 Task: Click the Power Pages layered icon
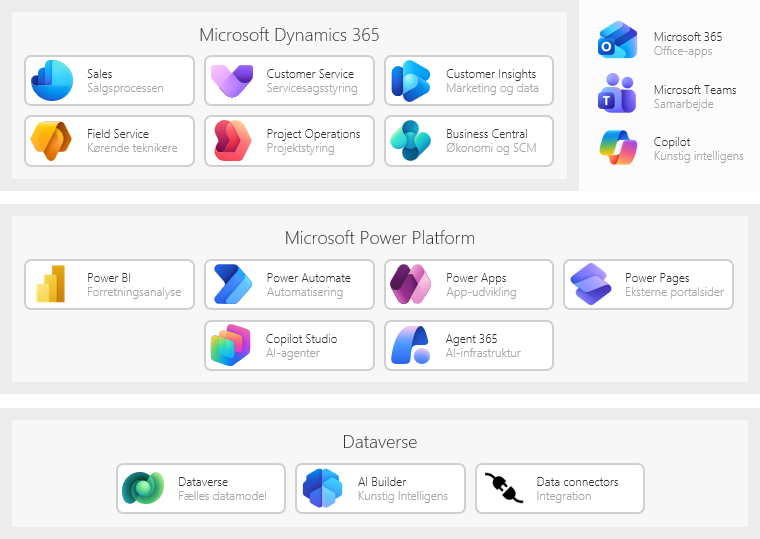tap(591, 284)
